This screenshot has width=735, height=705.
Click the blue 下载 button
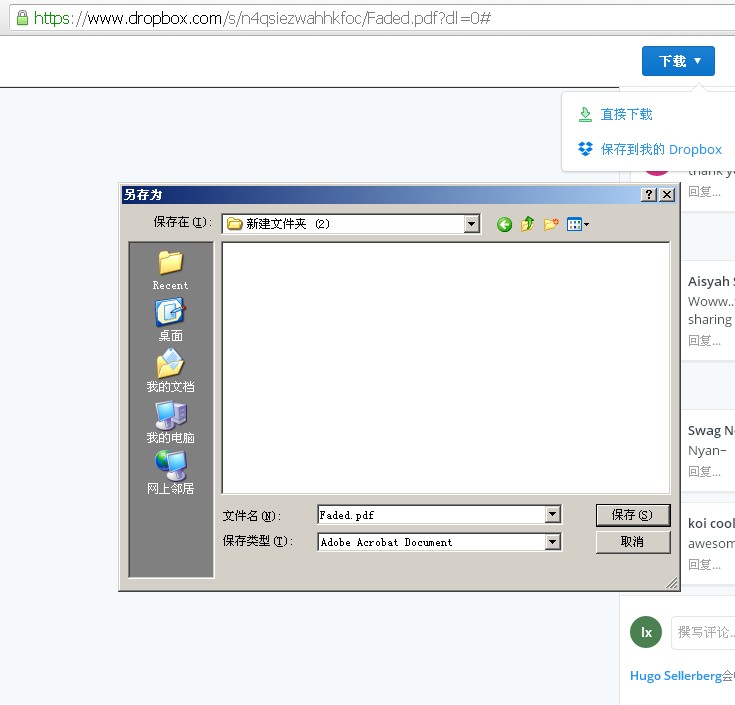click(678, 61)
